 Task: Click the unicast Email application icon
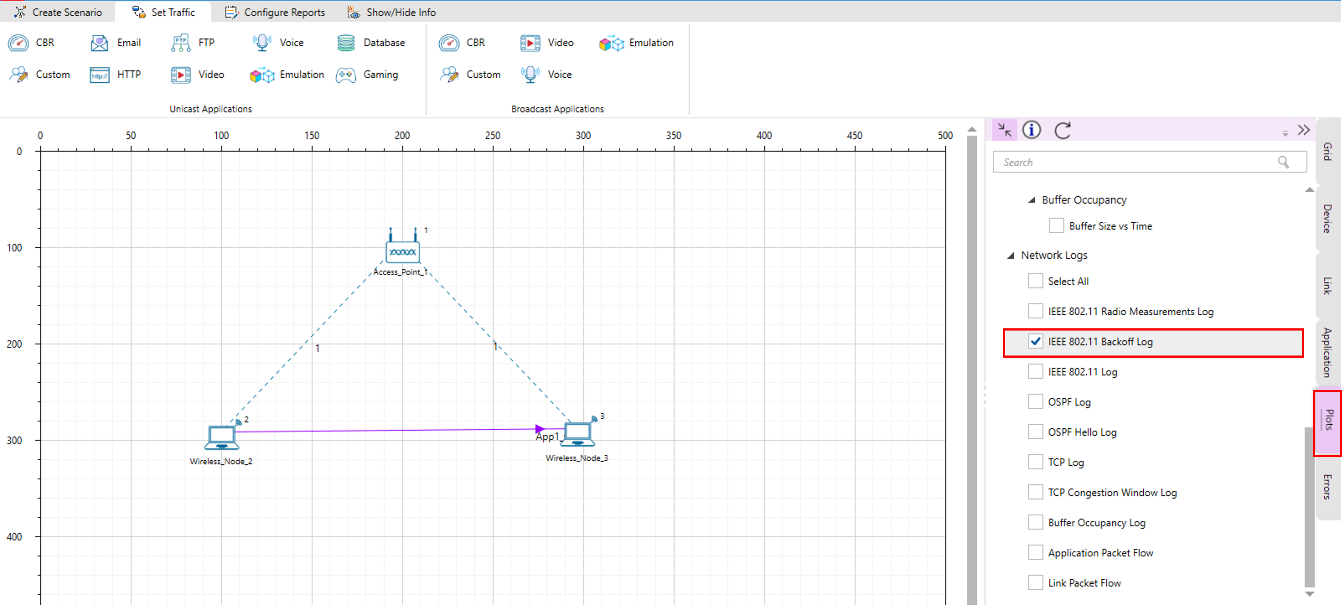pos(100,43)
